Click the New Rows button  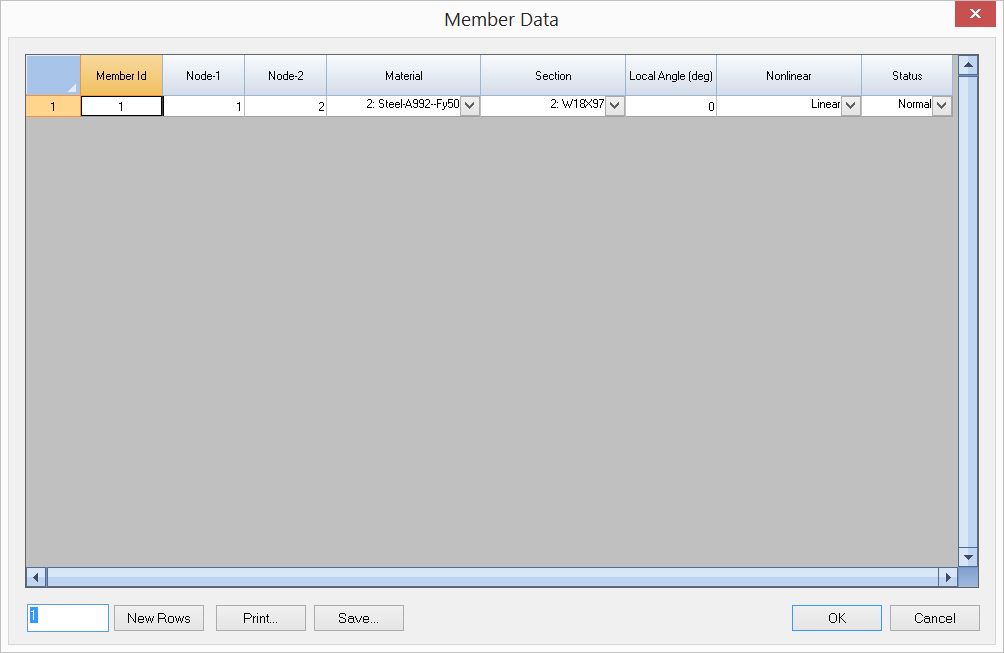158,617
